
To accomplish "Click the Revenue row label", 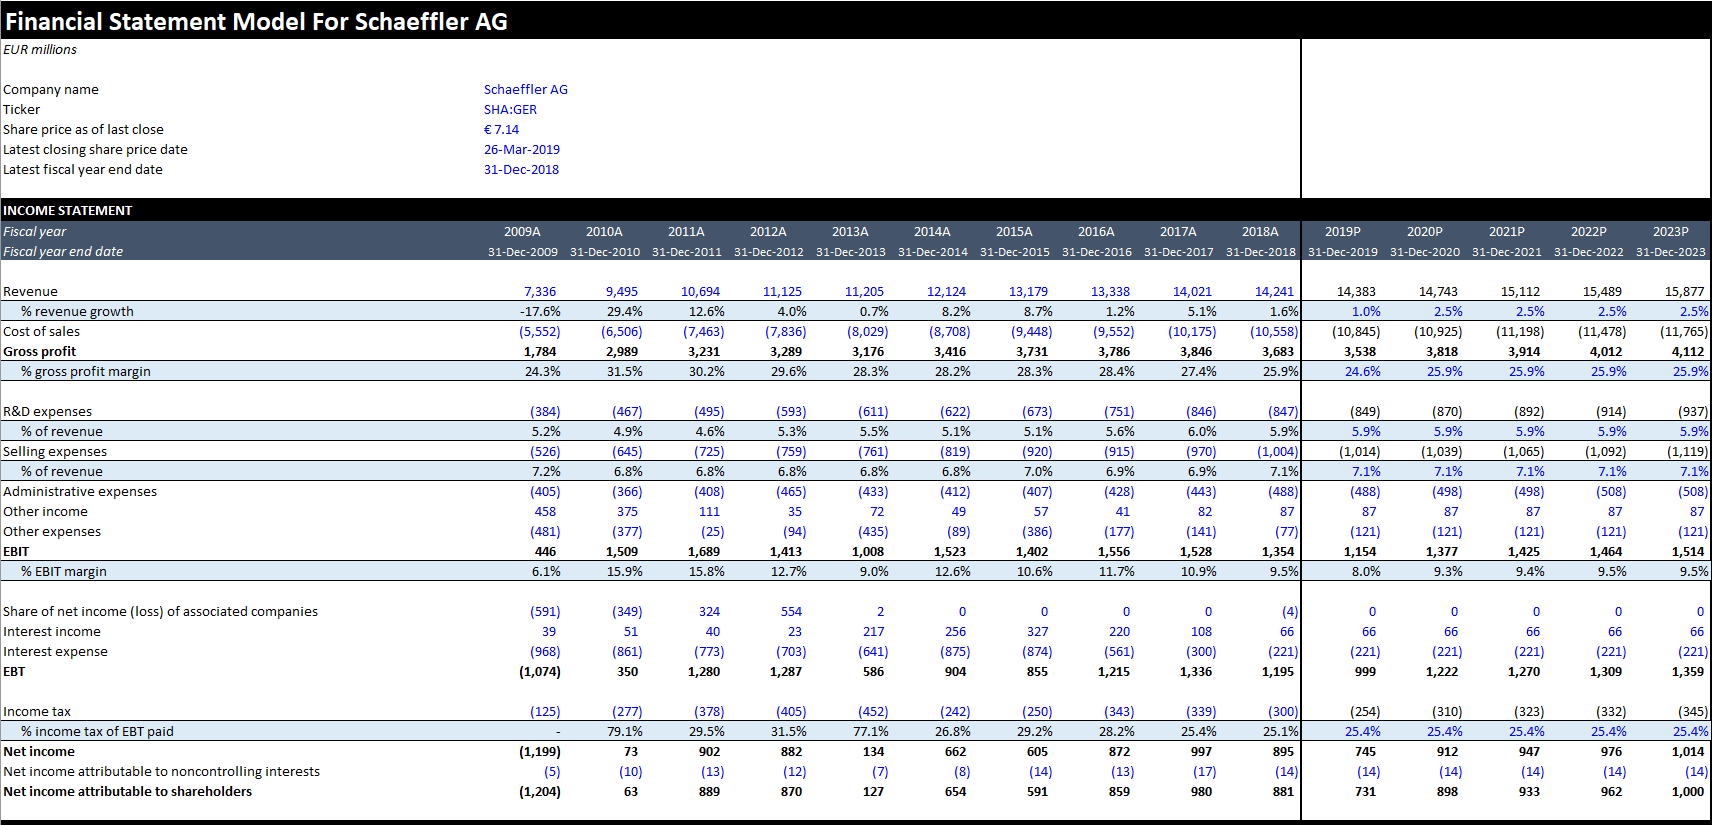I will pyautogui.click(x=30, y=292).
